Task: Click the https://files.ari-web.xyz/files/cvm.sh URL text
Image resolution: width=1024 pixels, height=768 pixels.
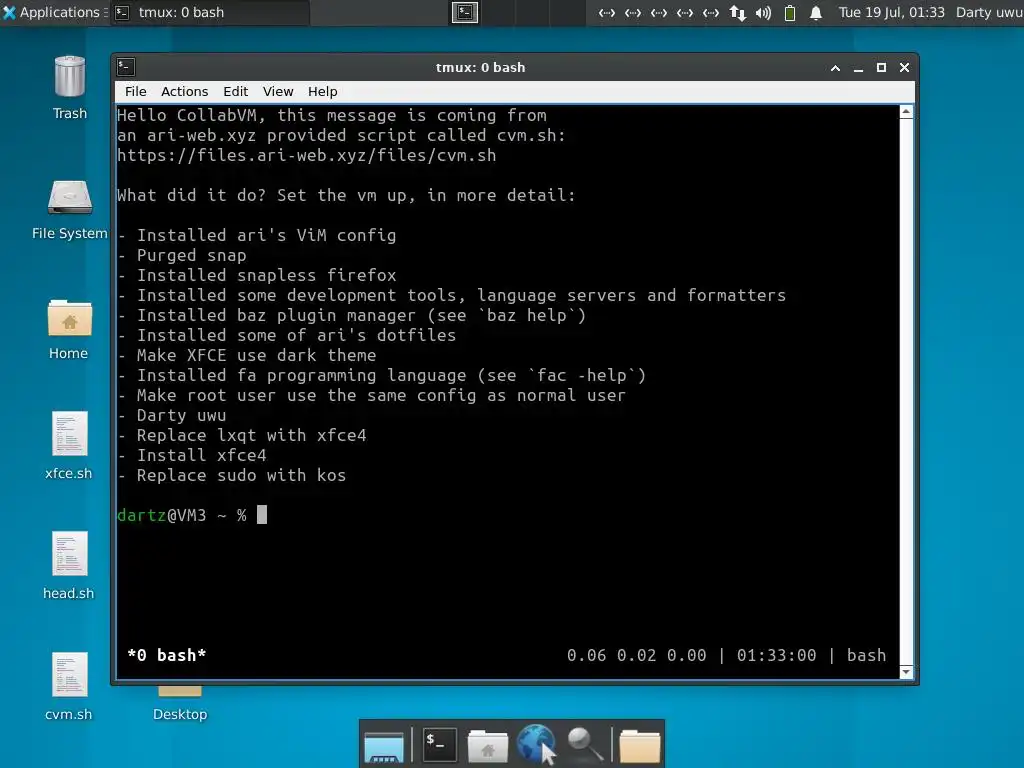Action: click(x=306, y=155)
